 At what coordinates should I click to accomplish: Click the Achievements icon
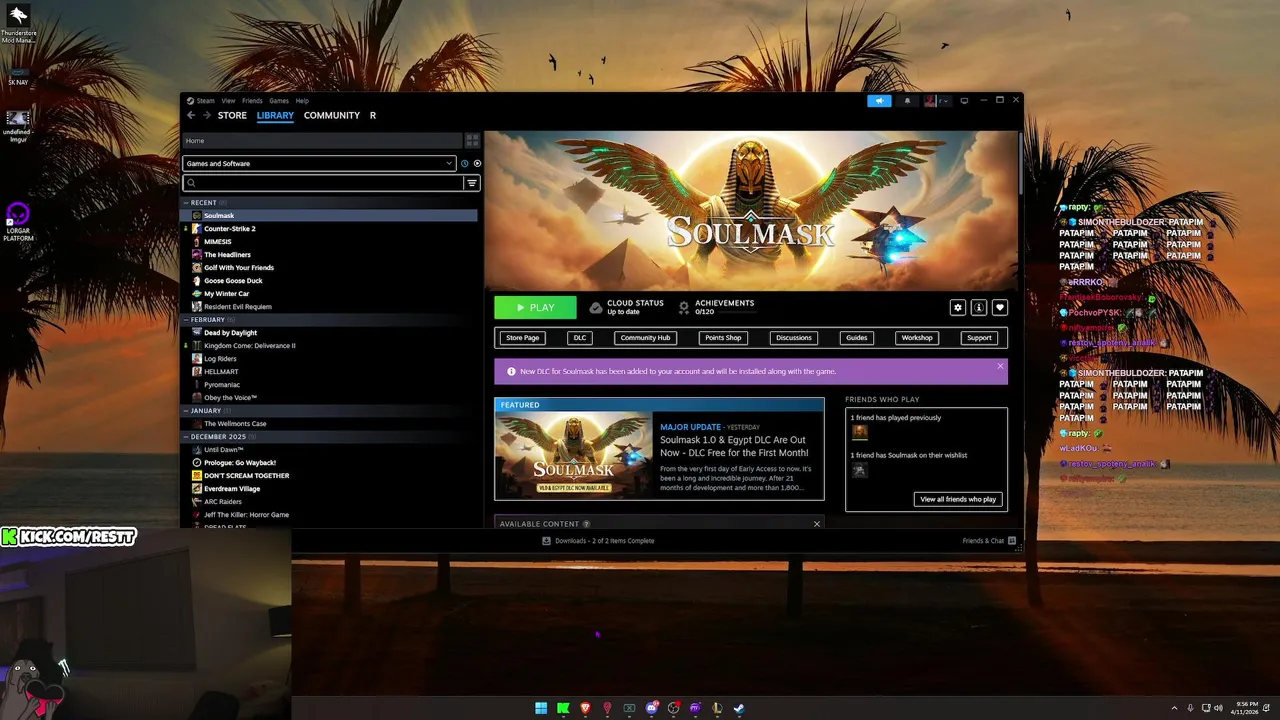(684, 308)
